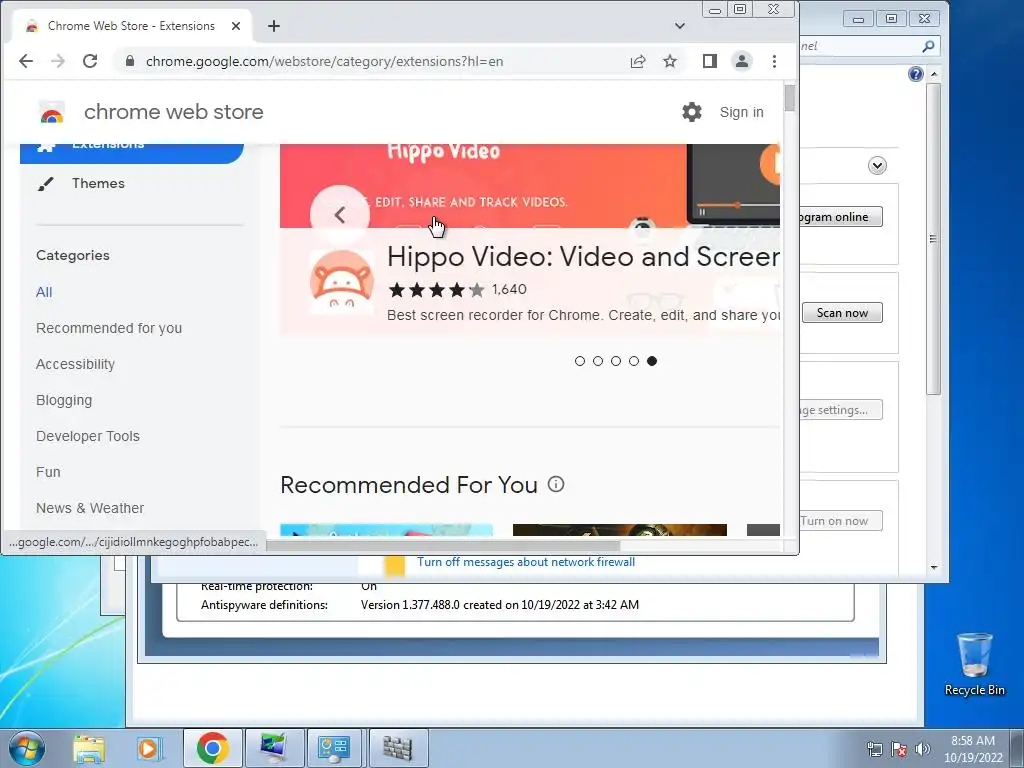Click the address bar URL
This screenshot has width=1024, height=768.
pos(325,61)
